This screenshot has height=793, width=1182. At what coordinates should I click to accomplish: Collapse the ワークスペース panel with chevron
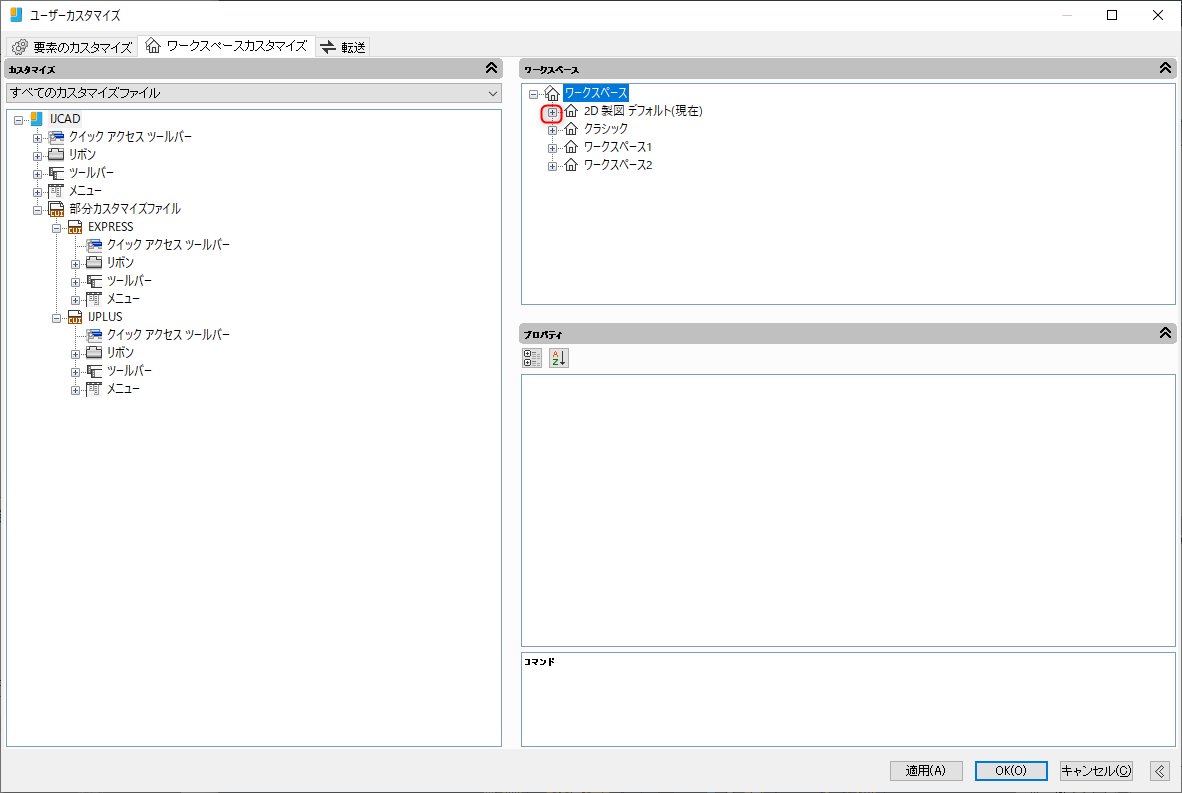pos(1165,69)
